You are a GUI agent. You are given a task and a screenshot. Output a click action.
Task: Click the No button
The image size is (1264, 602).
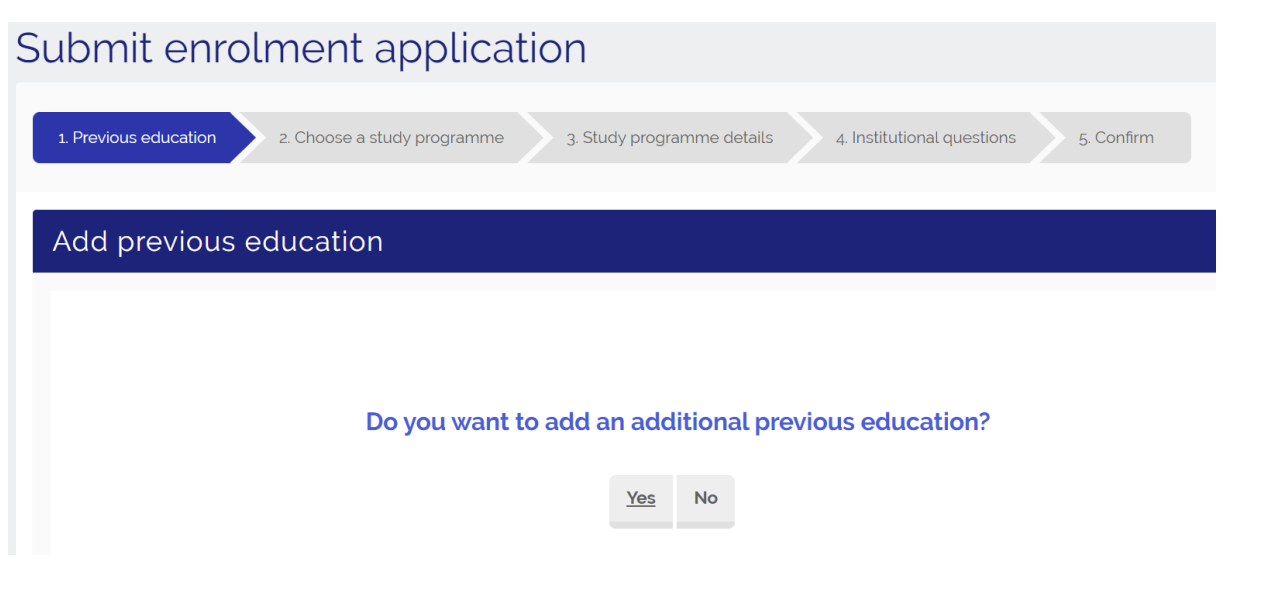coord(706,498)
